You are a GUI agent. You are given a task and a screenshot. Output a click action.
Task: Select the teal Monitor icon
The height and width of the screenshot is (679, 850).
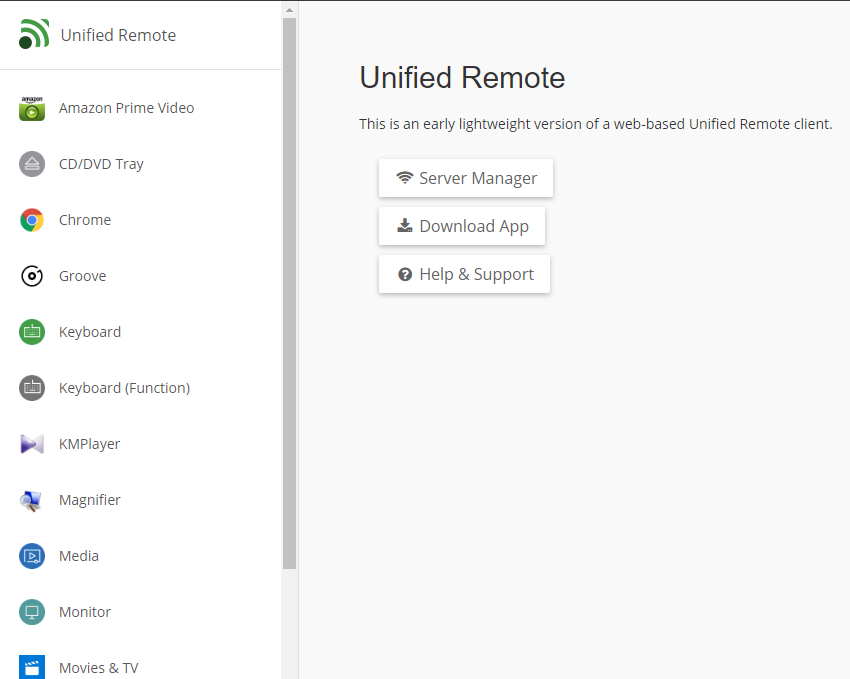[x=32, y=612]
